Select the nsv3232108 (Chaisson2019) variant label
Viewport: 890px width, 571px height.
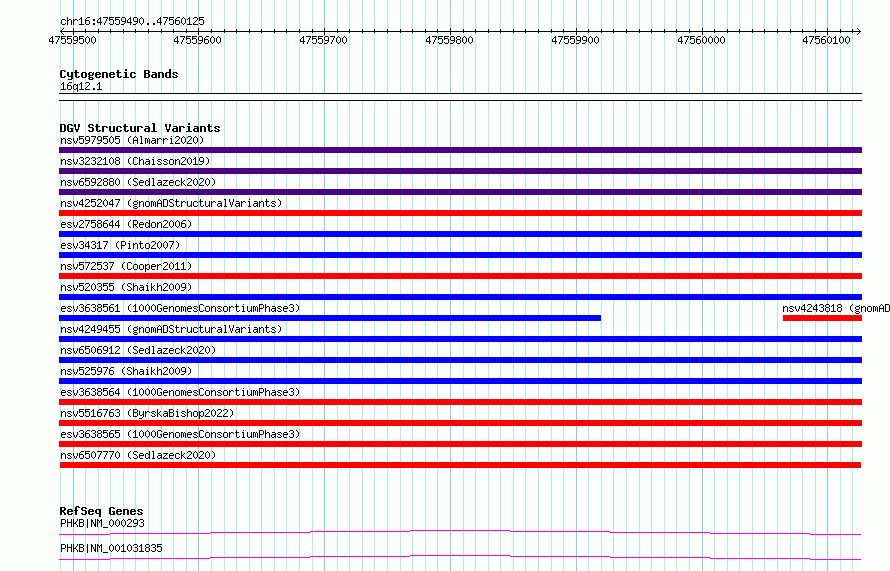(135, 161)
